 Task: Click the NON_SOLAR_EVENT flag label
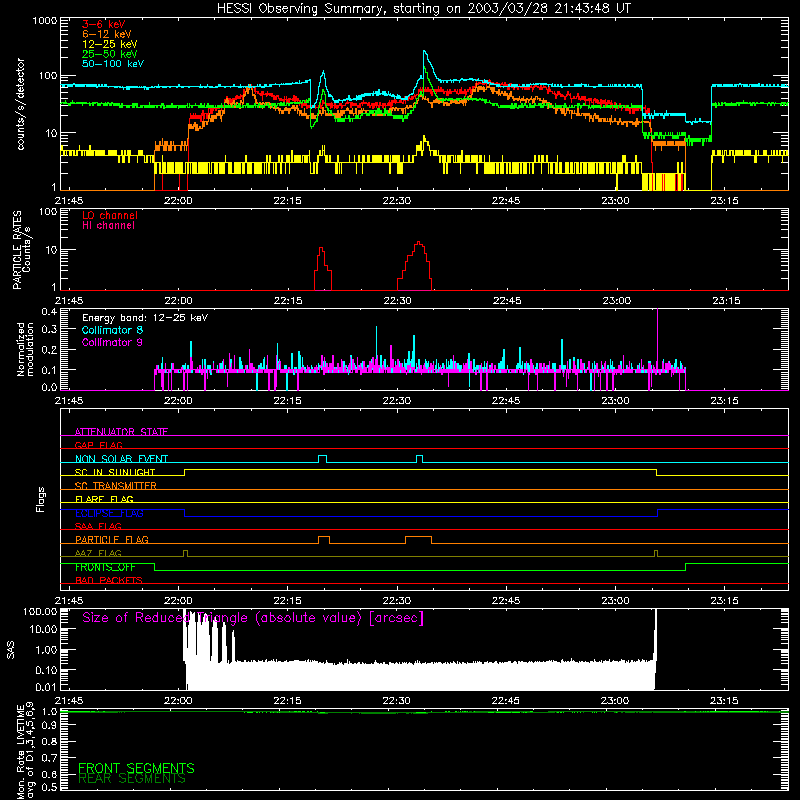click(121, 459)
